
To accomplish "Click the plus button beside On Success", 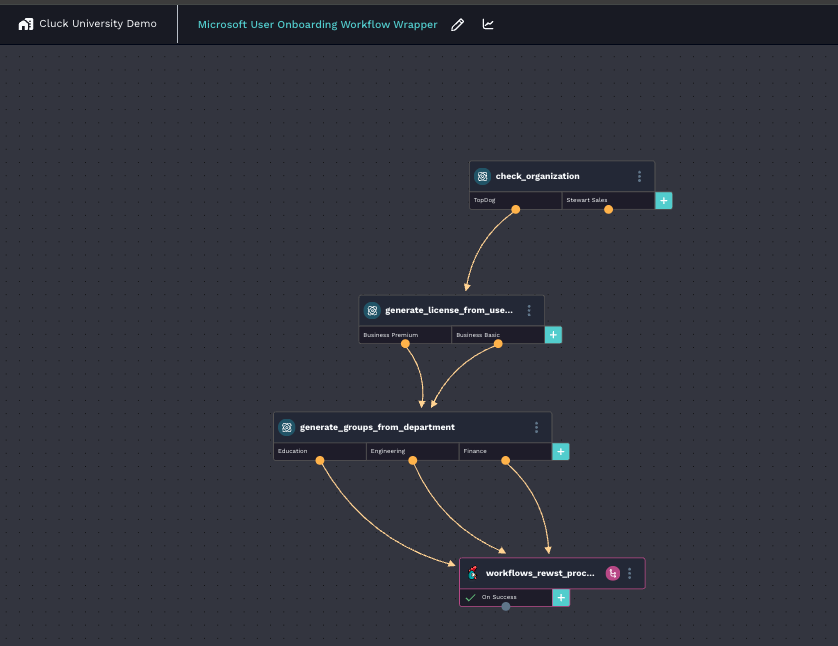I will pos(561,597).
